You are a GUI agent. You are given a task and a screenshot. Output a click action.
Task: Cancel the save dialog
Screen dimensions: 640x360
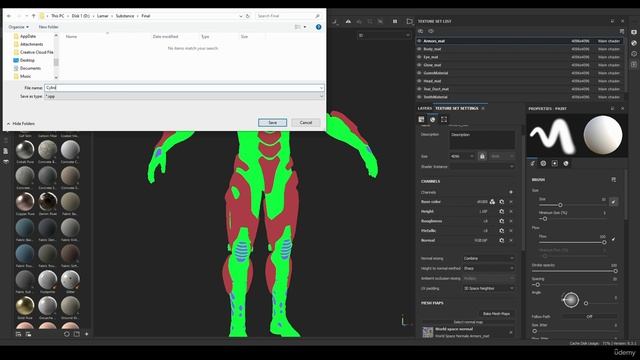(306, 122)
